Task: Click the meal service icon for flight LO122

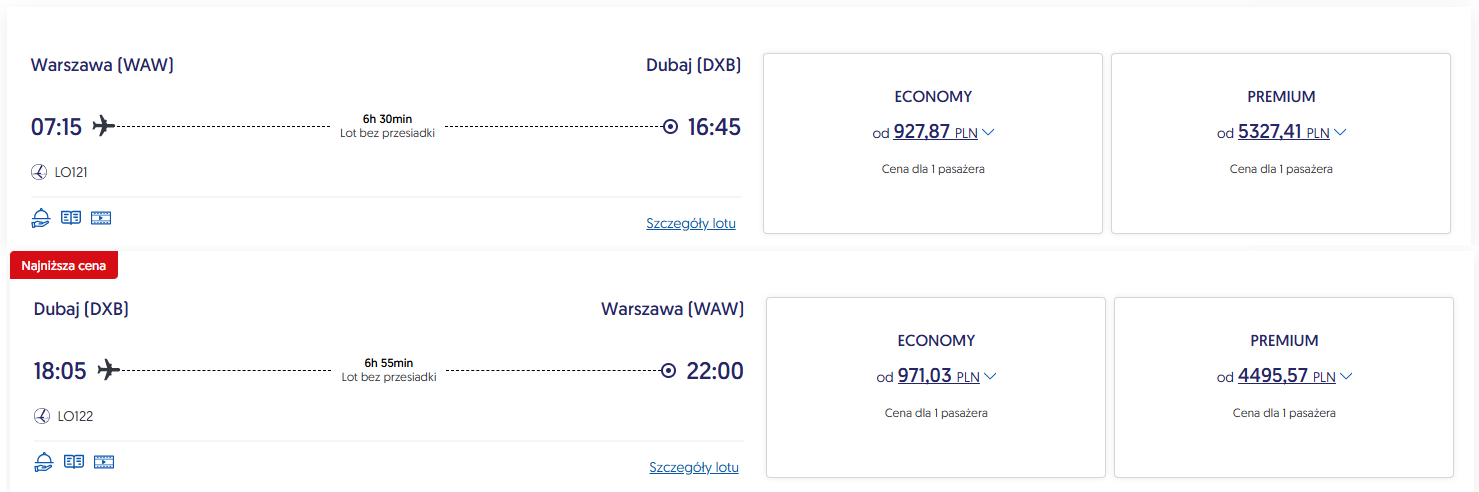Action: [44, 461]
